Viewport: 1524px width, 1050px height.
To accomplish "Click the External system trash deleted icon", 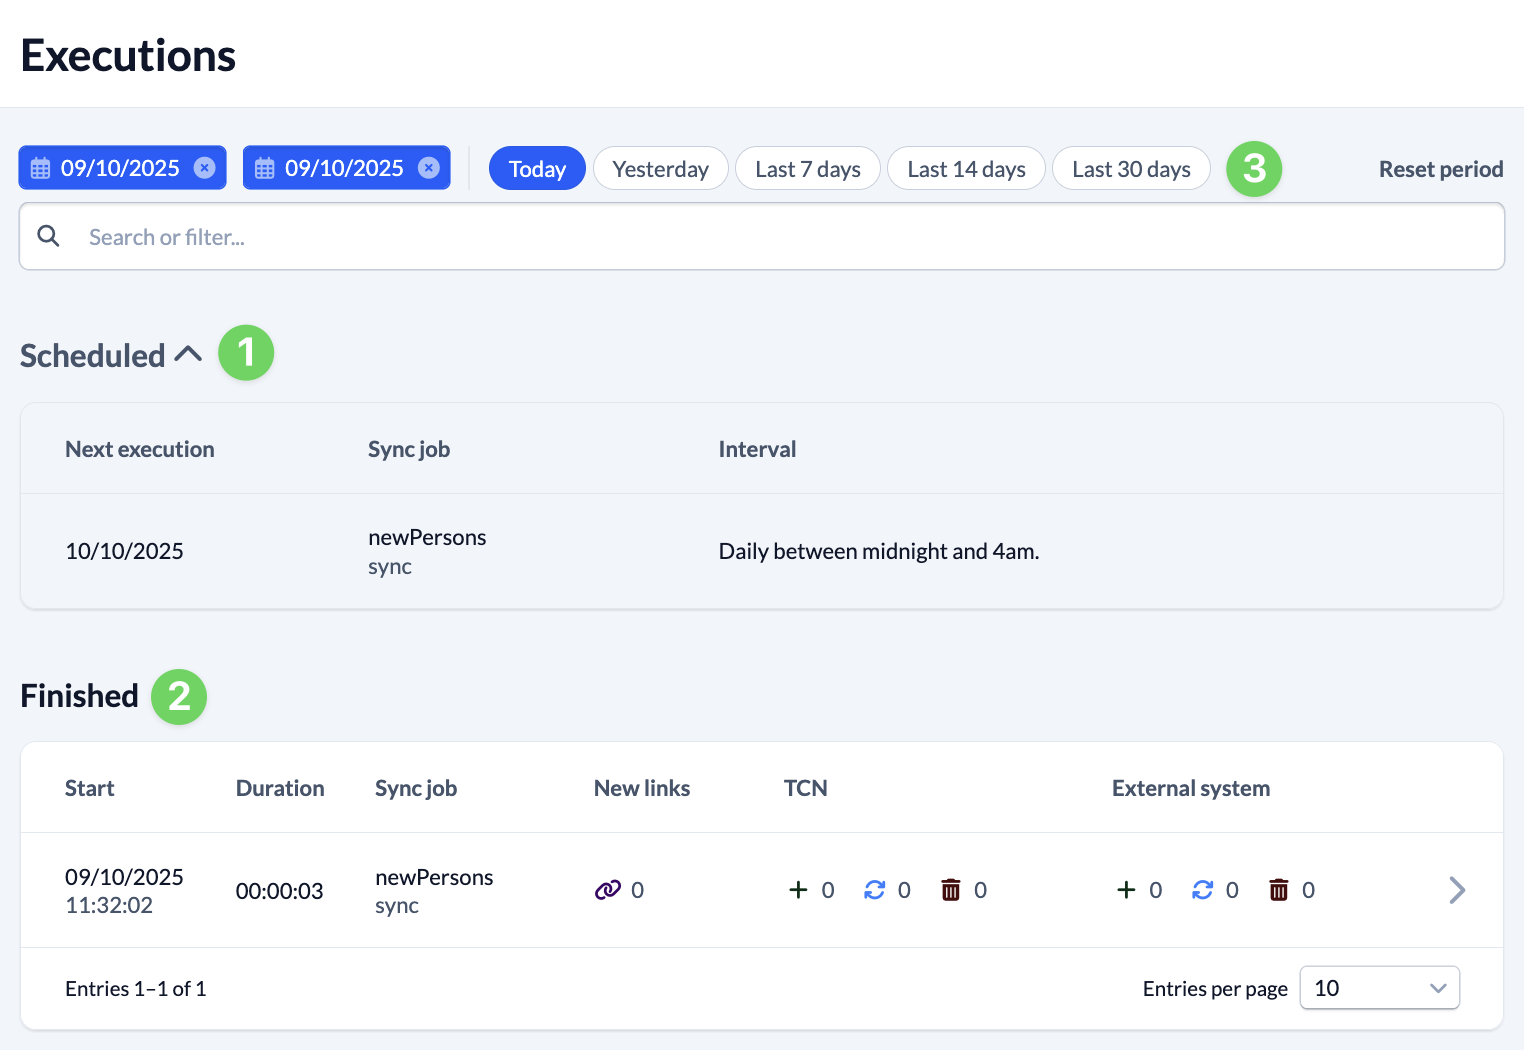I will [x=1279, y=890].
